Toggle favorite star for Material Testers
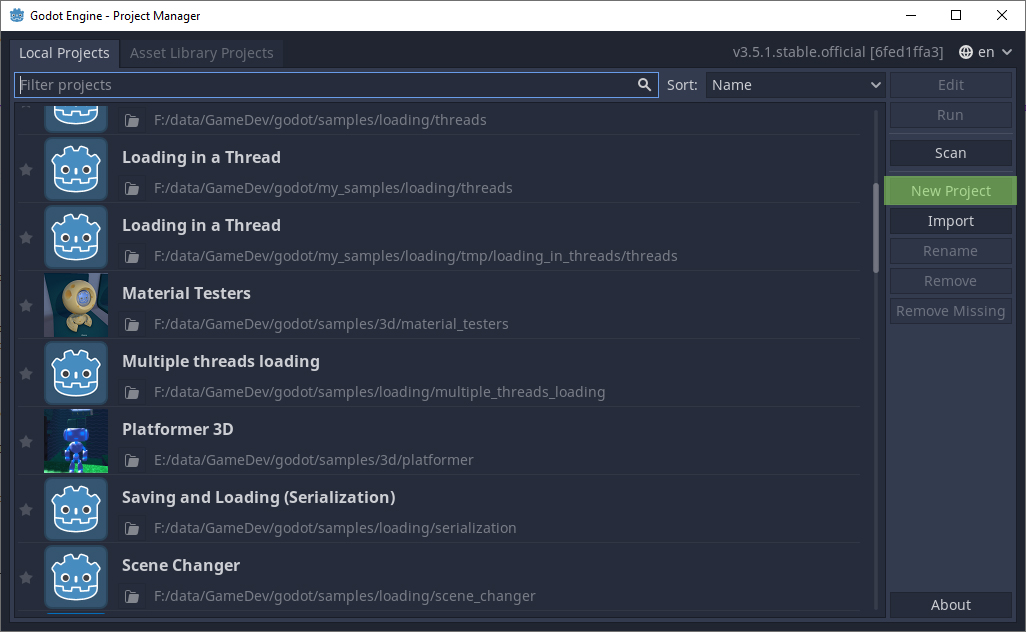The width and height of the screenshot is (1026, 632). click(26, 306)
